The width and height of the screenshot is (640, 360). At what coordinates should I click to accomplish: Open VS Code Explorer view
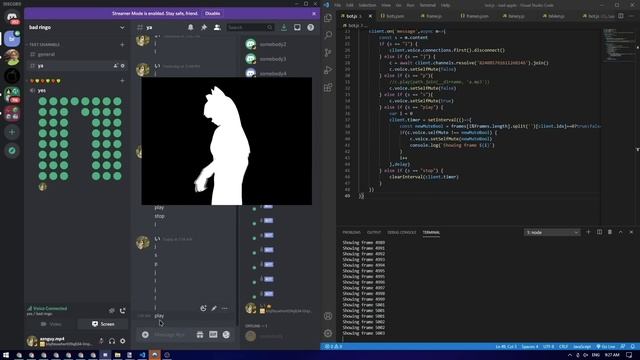(x=328, y=18)
